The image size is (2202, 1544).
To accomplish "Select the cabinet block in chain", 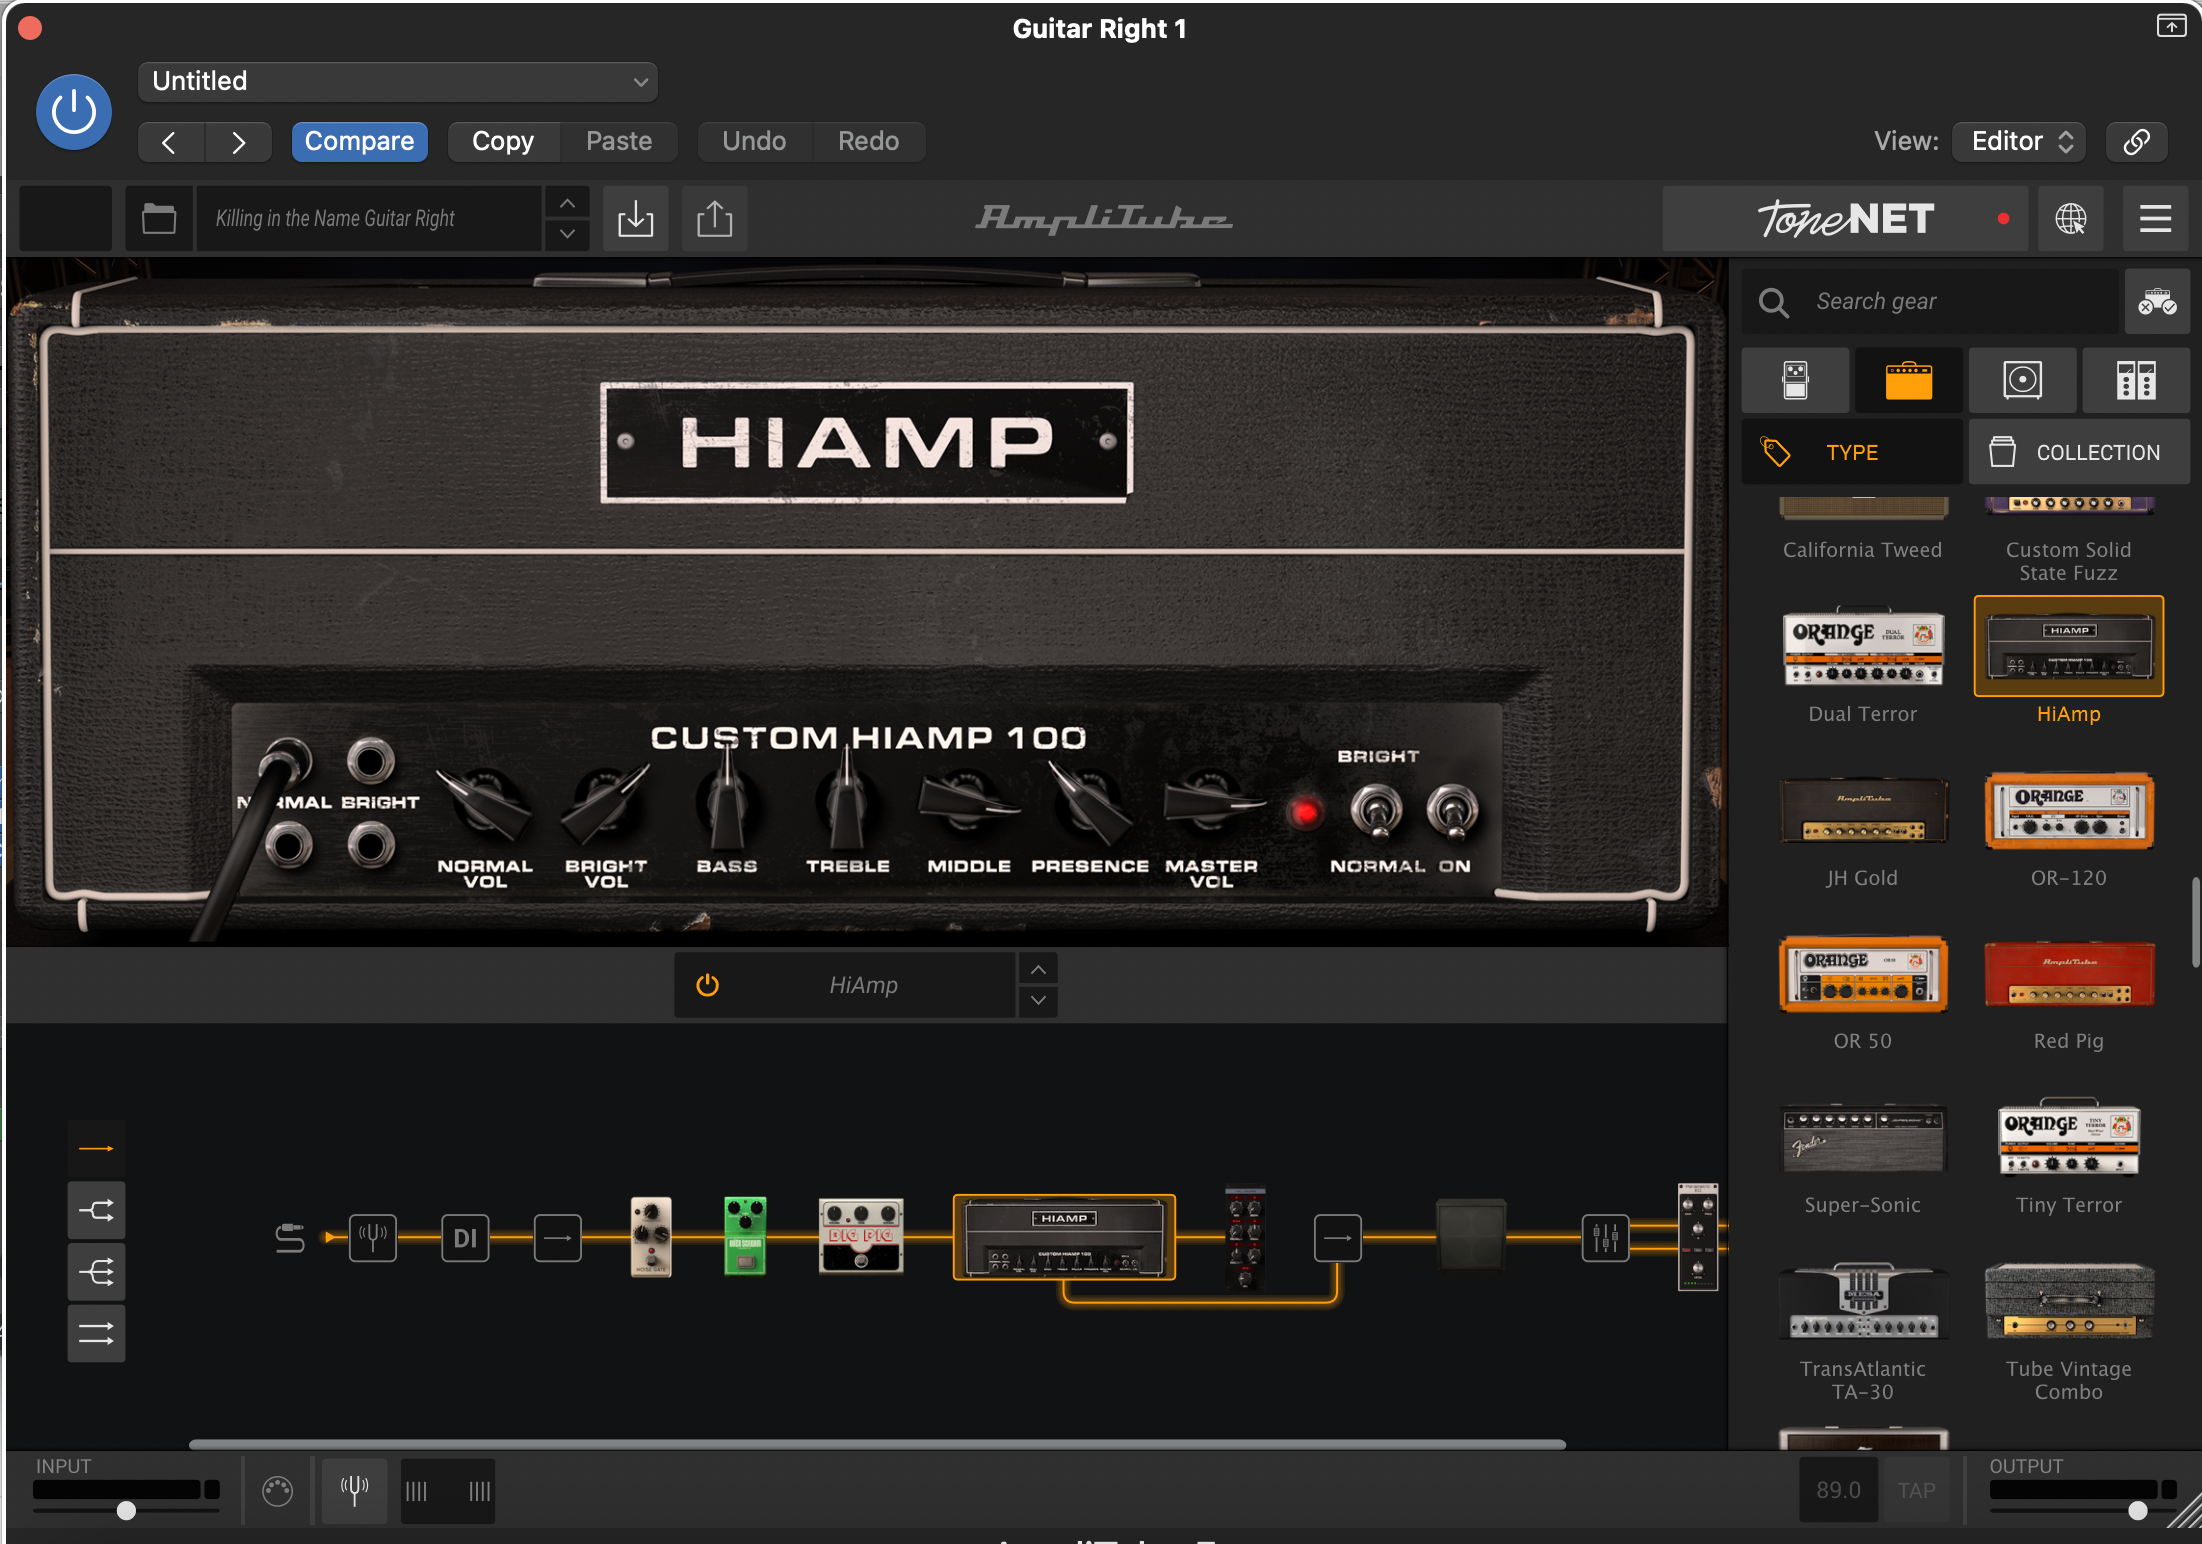I will point(1471,1236).
